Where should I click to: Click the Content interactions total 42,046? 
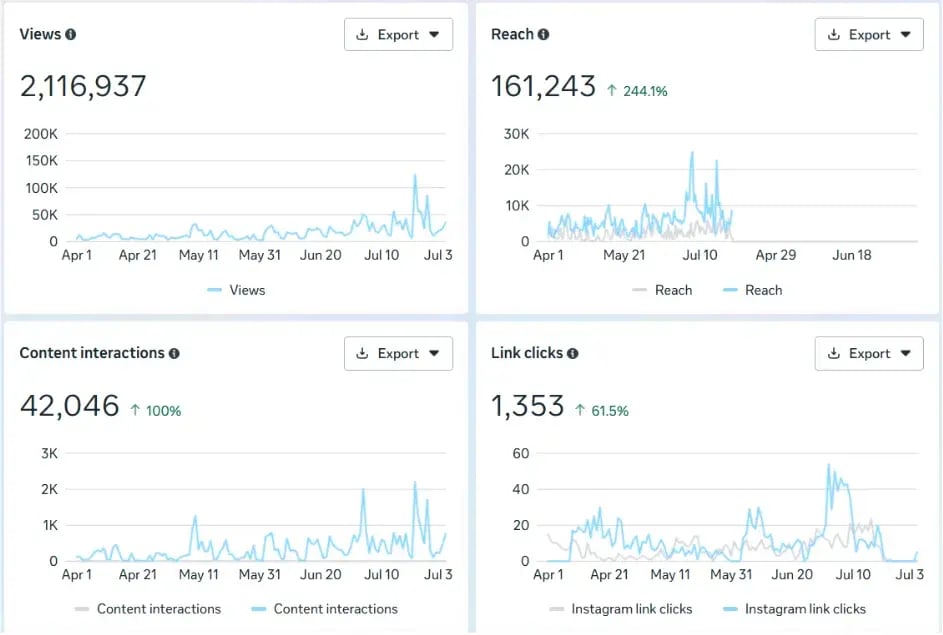coord(70,405)
